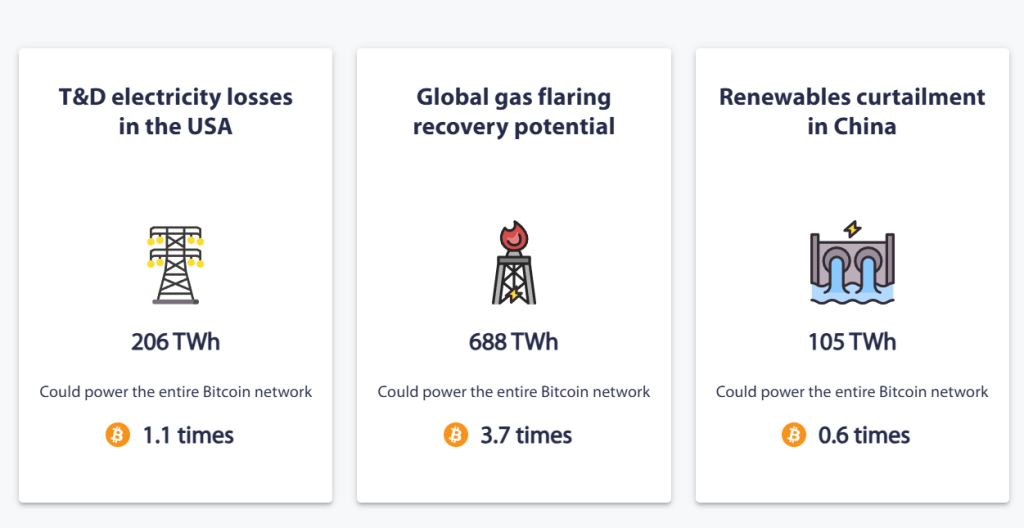Viewport: 1024px width, 528px height.
Task: Click the Bitcoin icon beside 0.6 times
Action: tap(794, 435)
